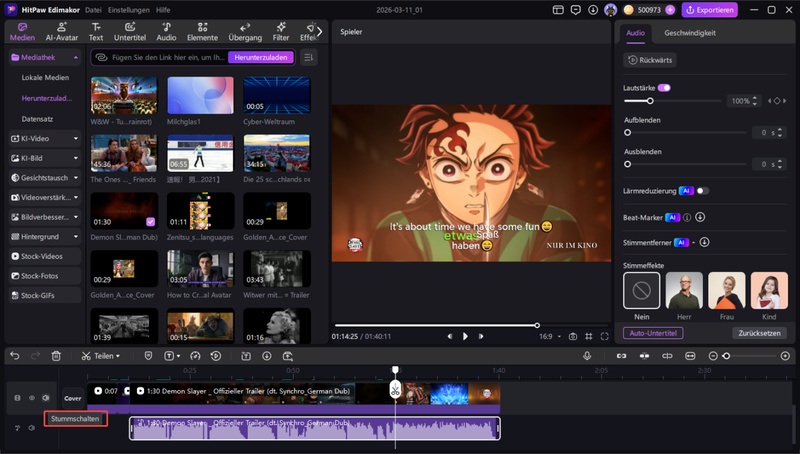Open the AI-Avatar tab
The width and height of the screenshot is (800, 454).
coord(62,32)
